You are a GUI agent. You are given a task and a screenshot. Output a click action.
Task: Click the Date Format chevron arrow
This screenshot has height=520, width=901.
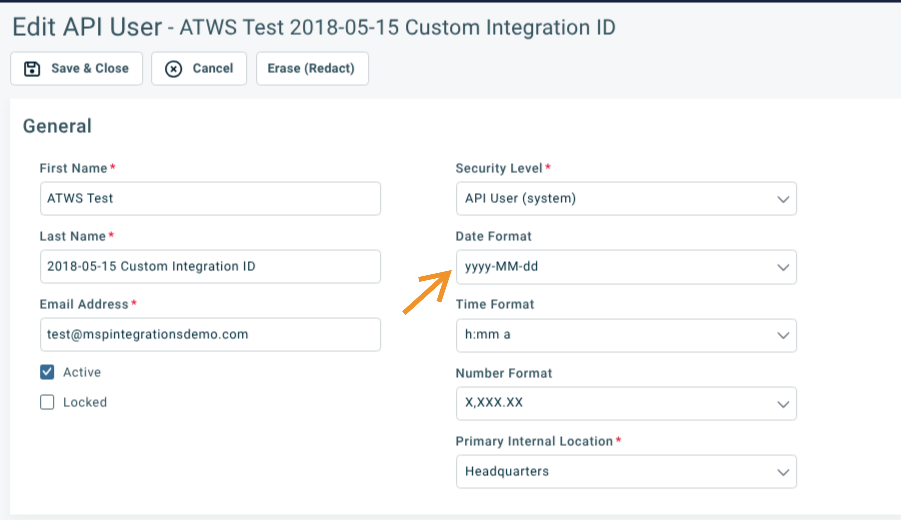(783, 267)
